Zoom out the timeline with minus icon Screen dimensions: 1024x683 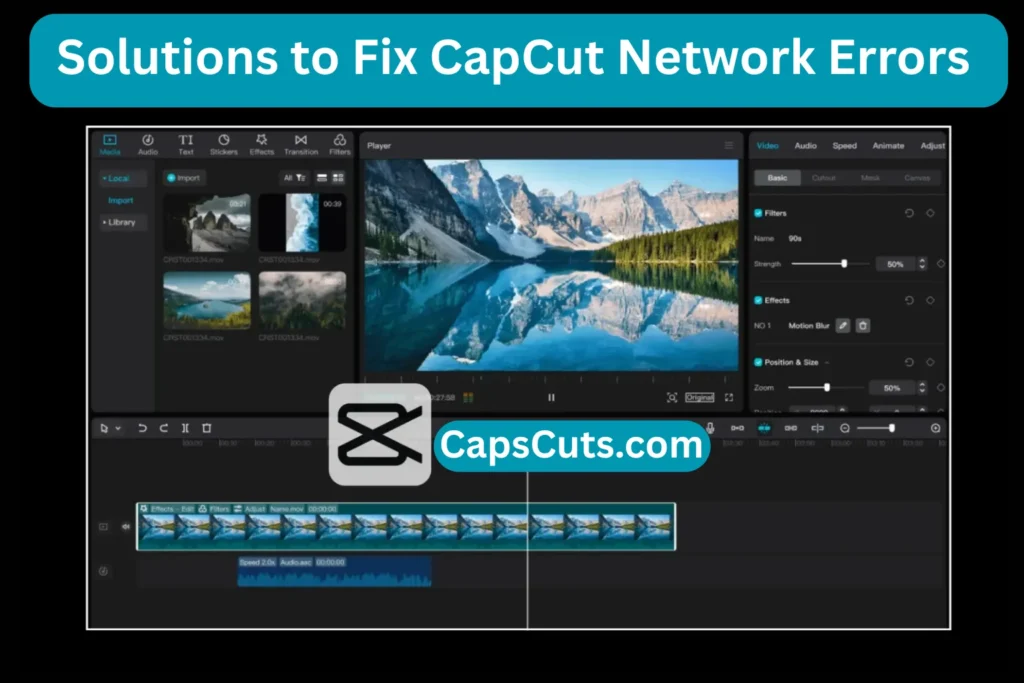click(x=844, y=428)
